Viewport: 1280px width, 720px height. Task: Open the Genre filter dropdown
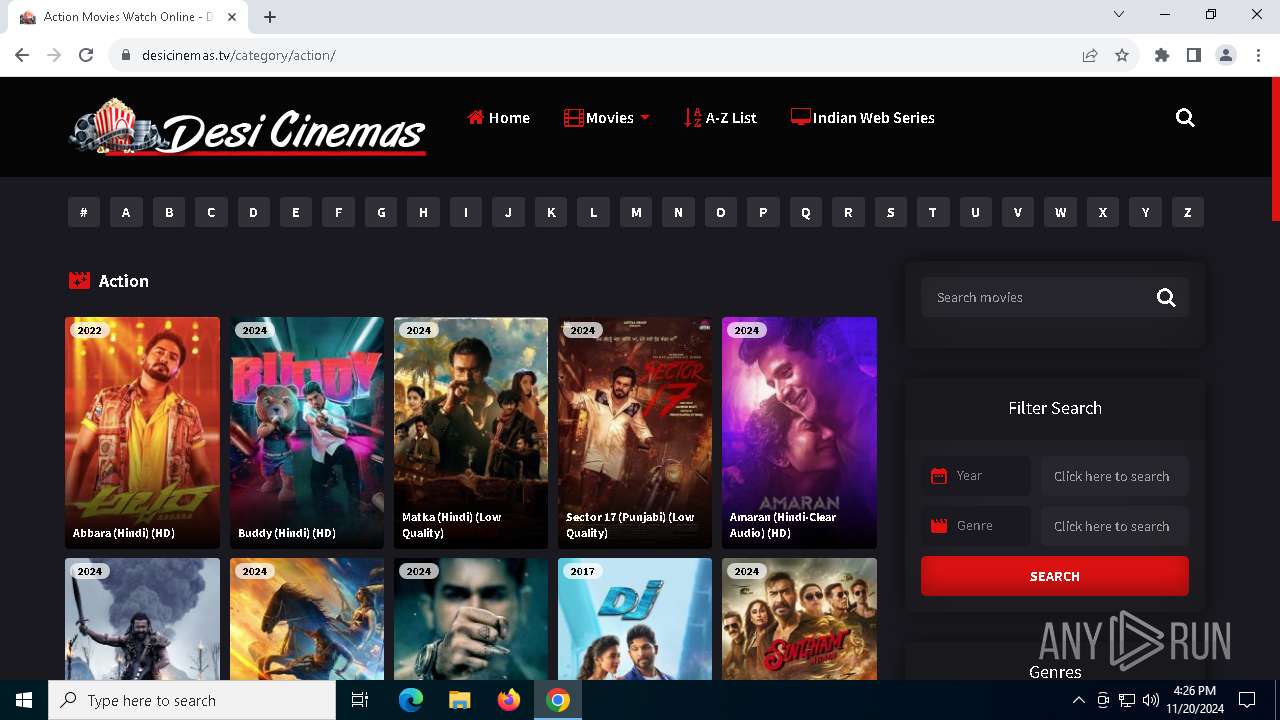(1115, 526)
